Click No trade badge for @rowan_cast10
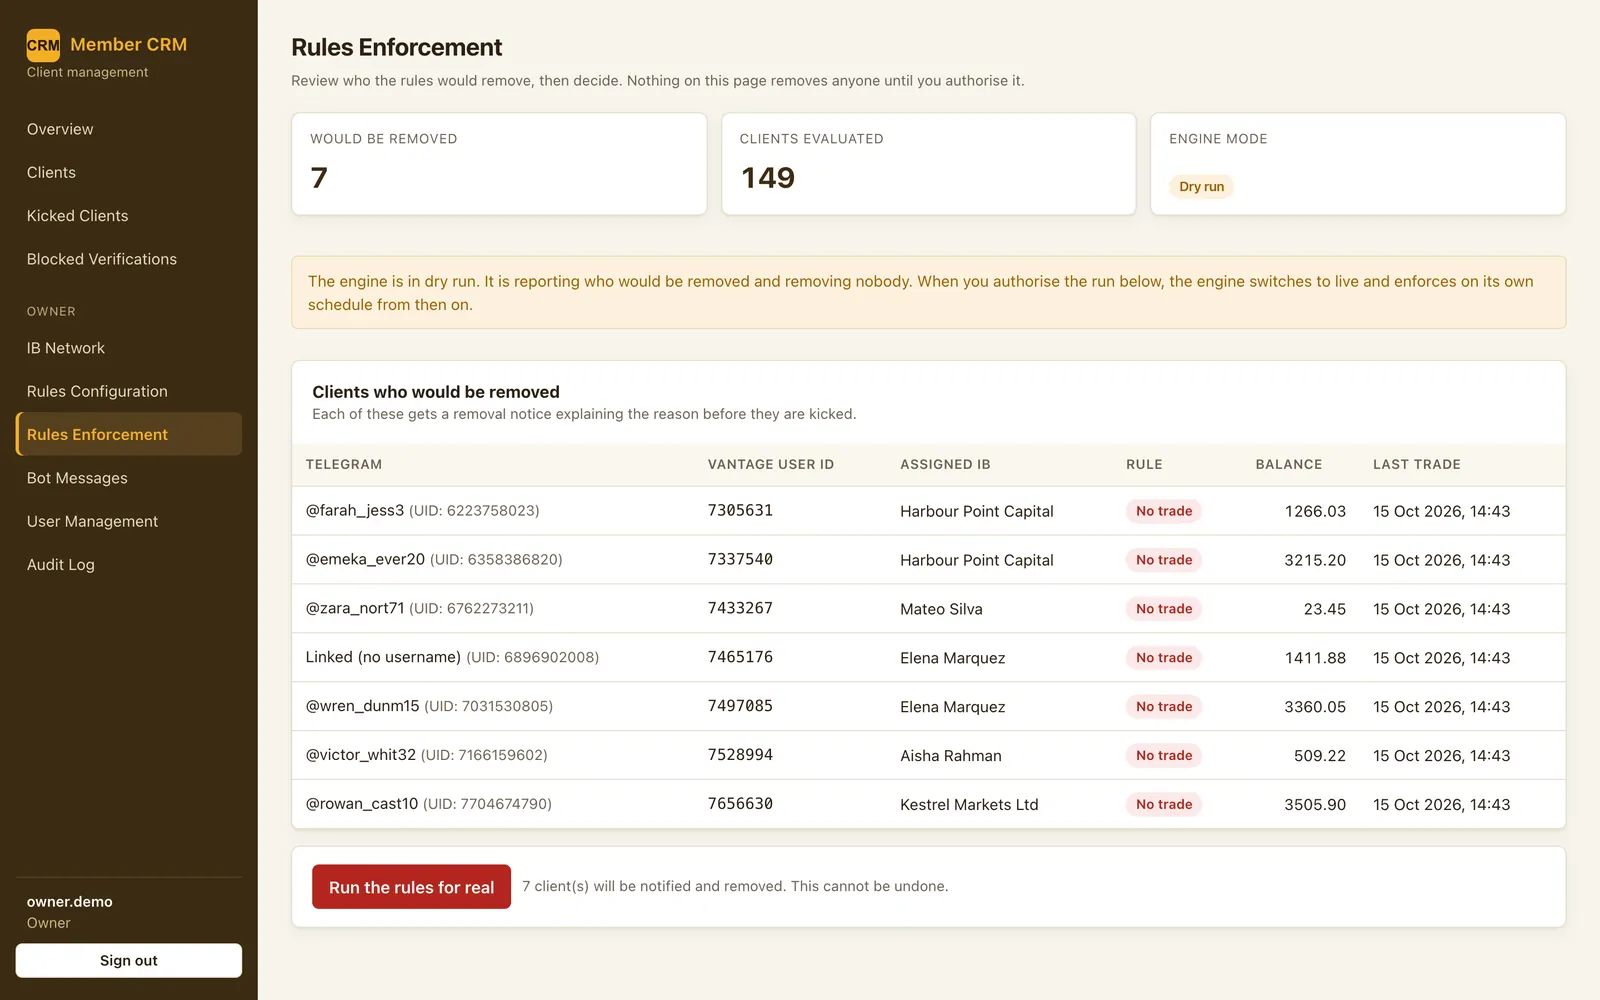Screen dimensions: 1600x1000 click(x=1164, y=804)
